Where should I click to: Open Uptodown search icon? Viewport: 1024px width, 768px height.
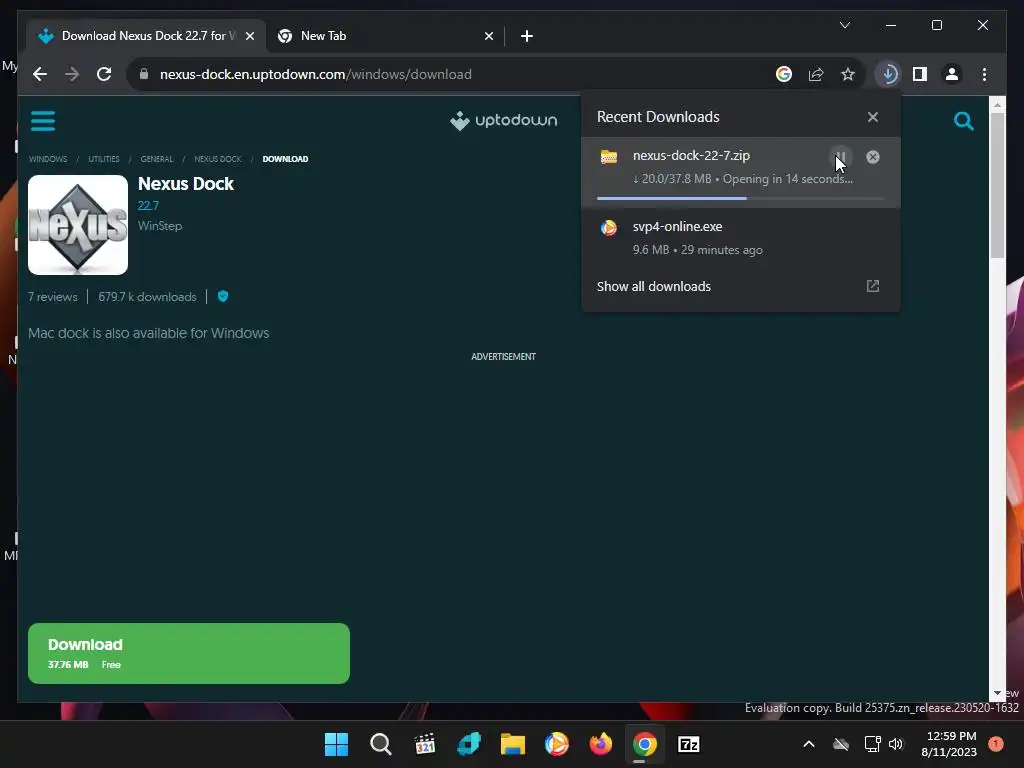(963, 121)
